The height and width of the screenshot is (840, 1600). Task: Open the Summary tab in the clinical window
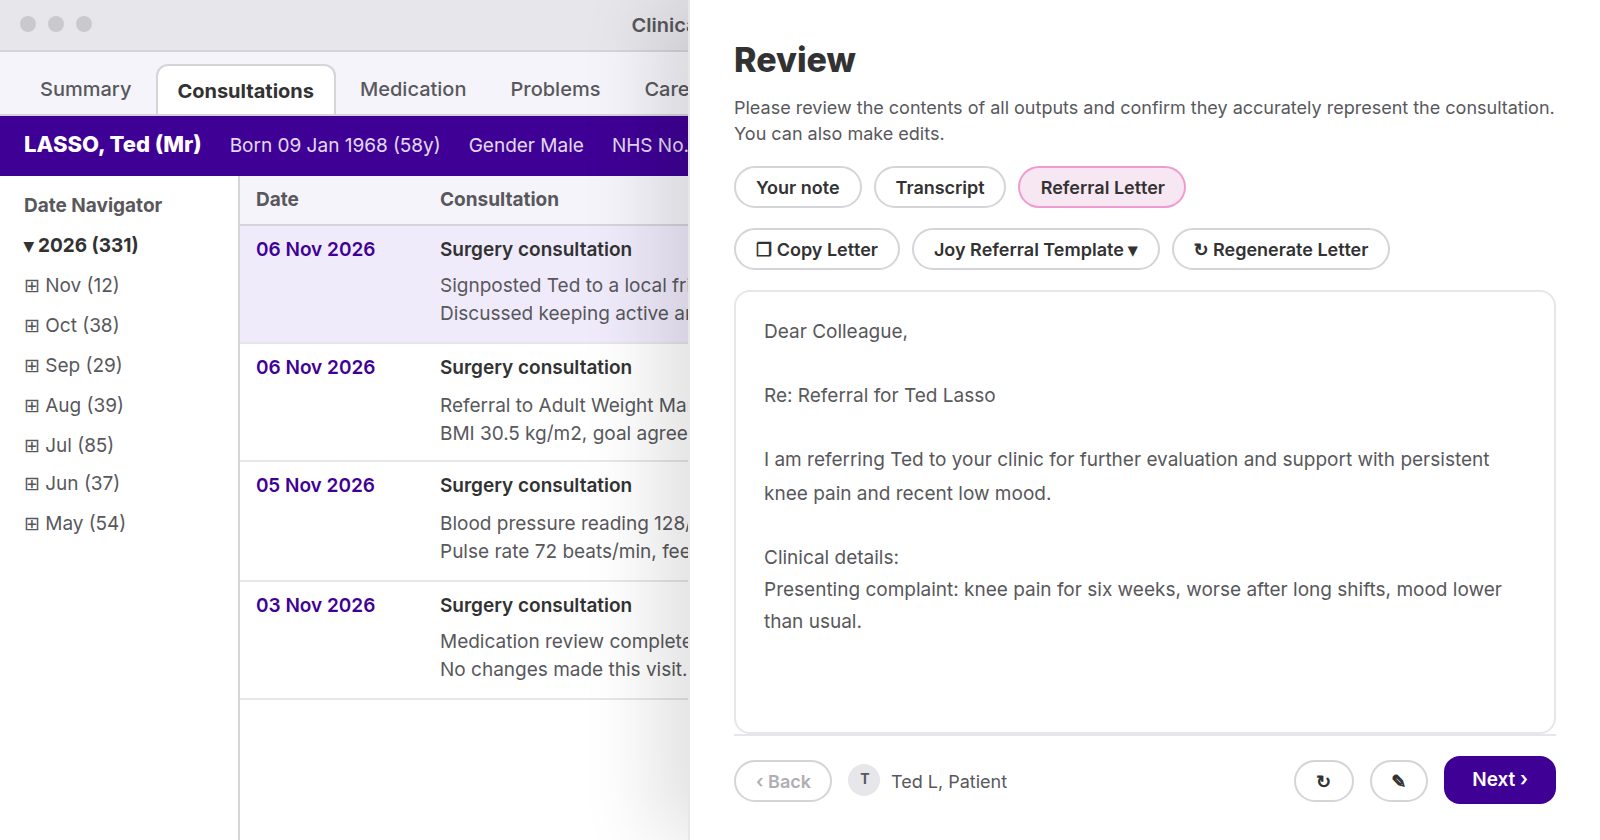click(x=85, y=89)
